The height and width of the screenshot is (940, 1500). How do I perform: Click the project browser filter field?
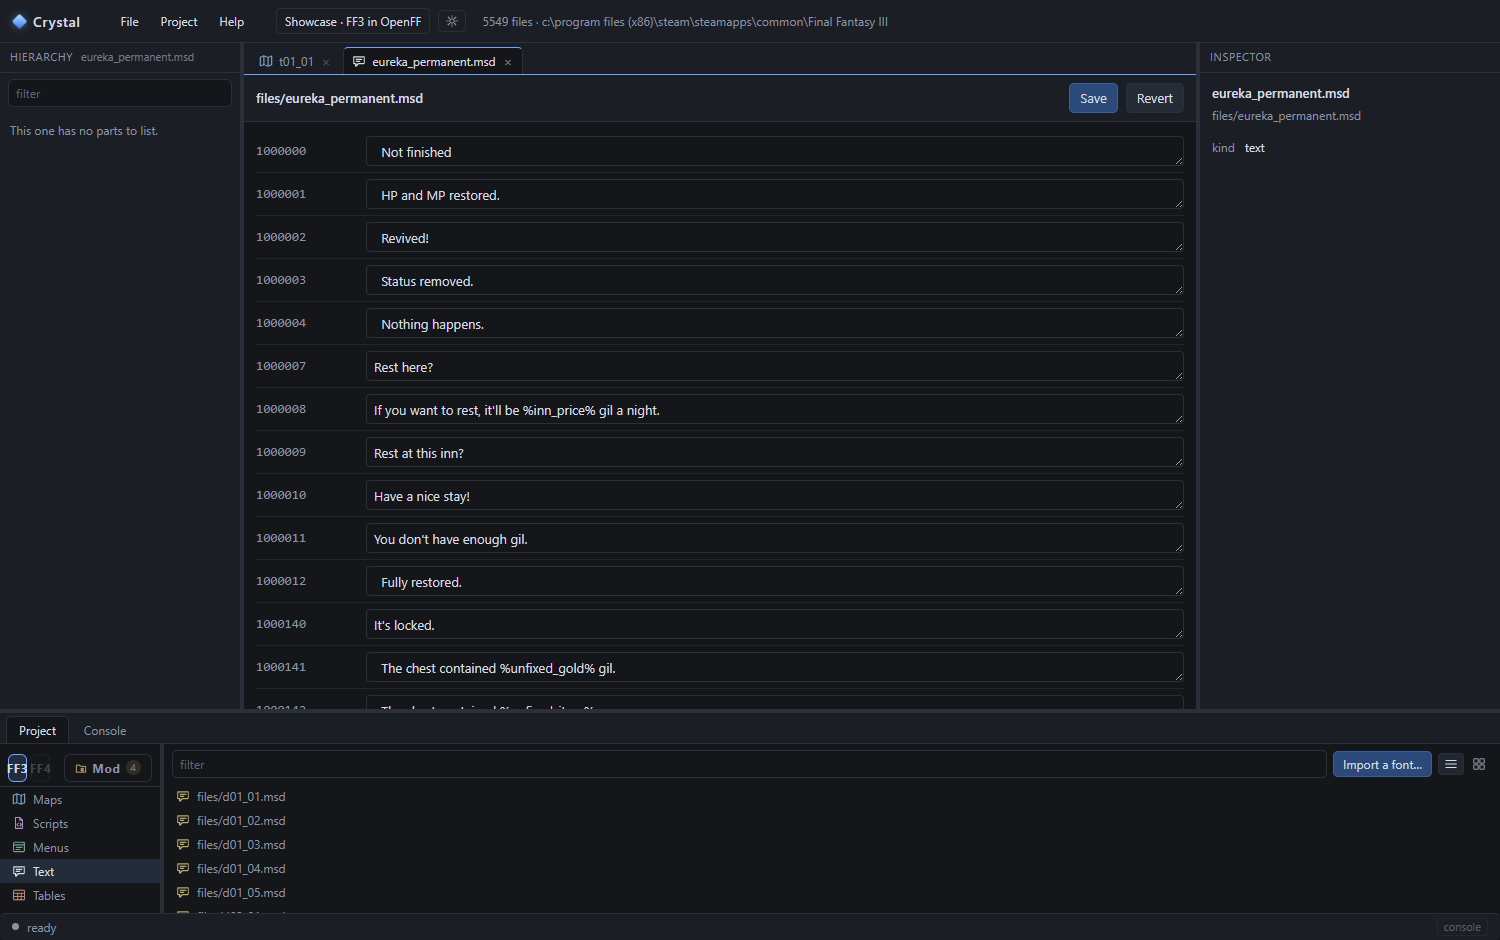point(749,764)
